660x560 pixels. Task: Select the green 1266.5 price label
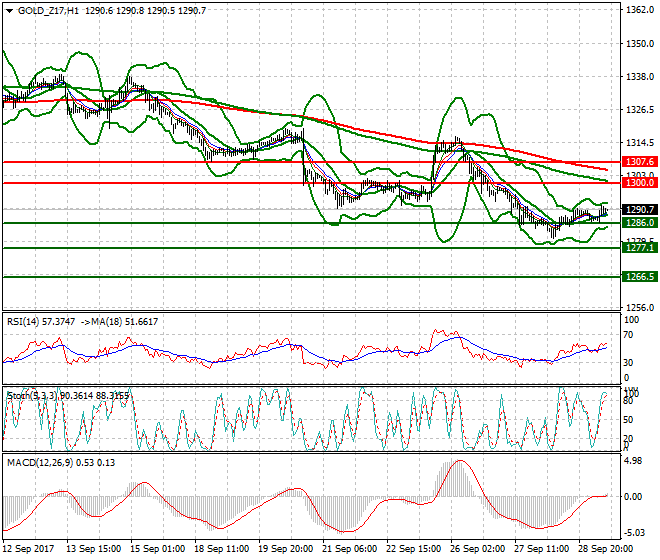tap(638, 277)
